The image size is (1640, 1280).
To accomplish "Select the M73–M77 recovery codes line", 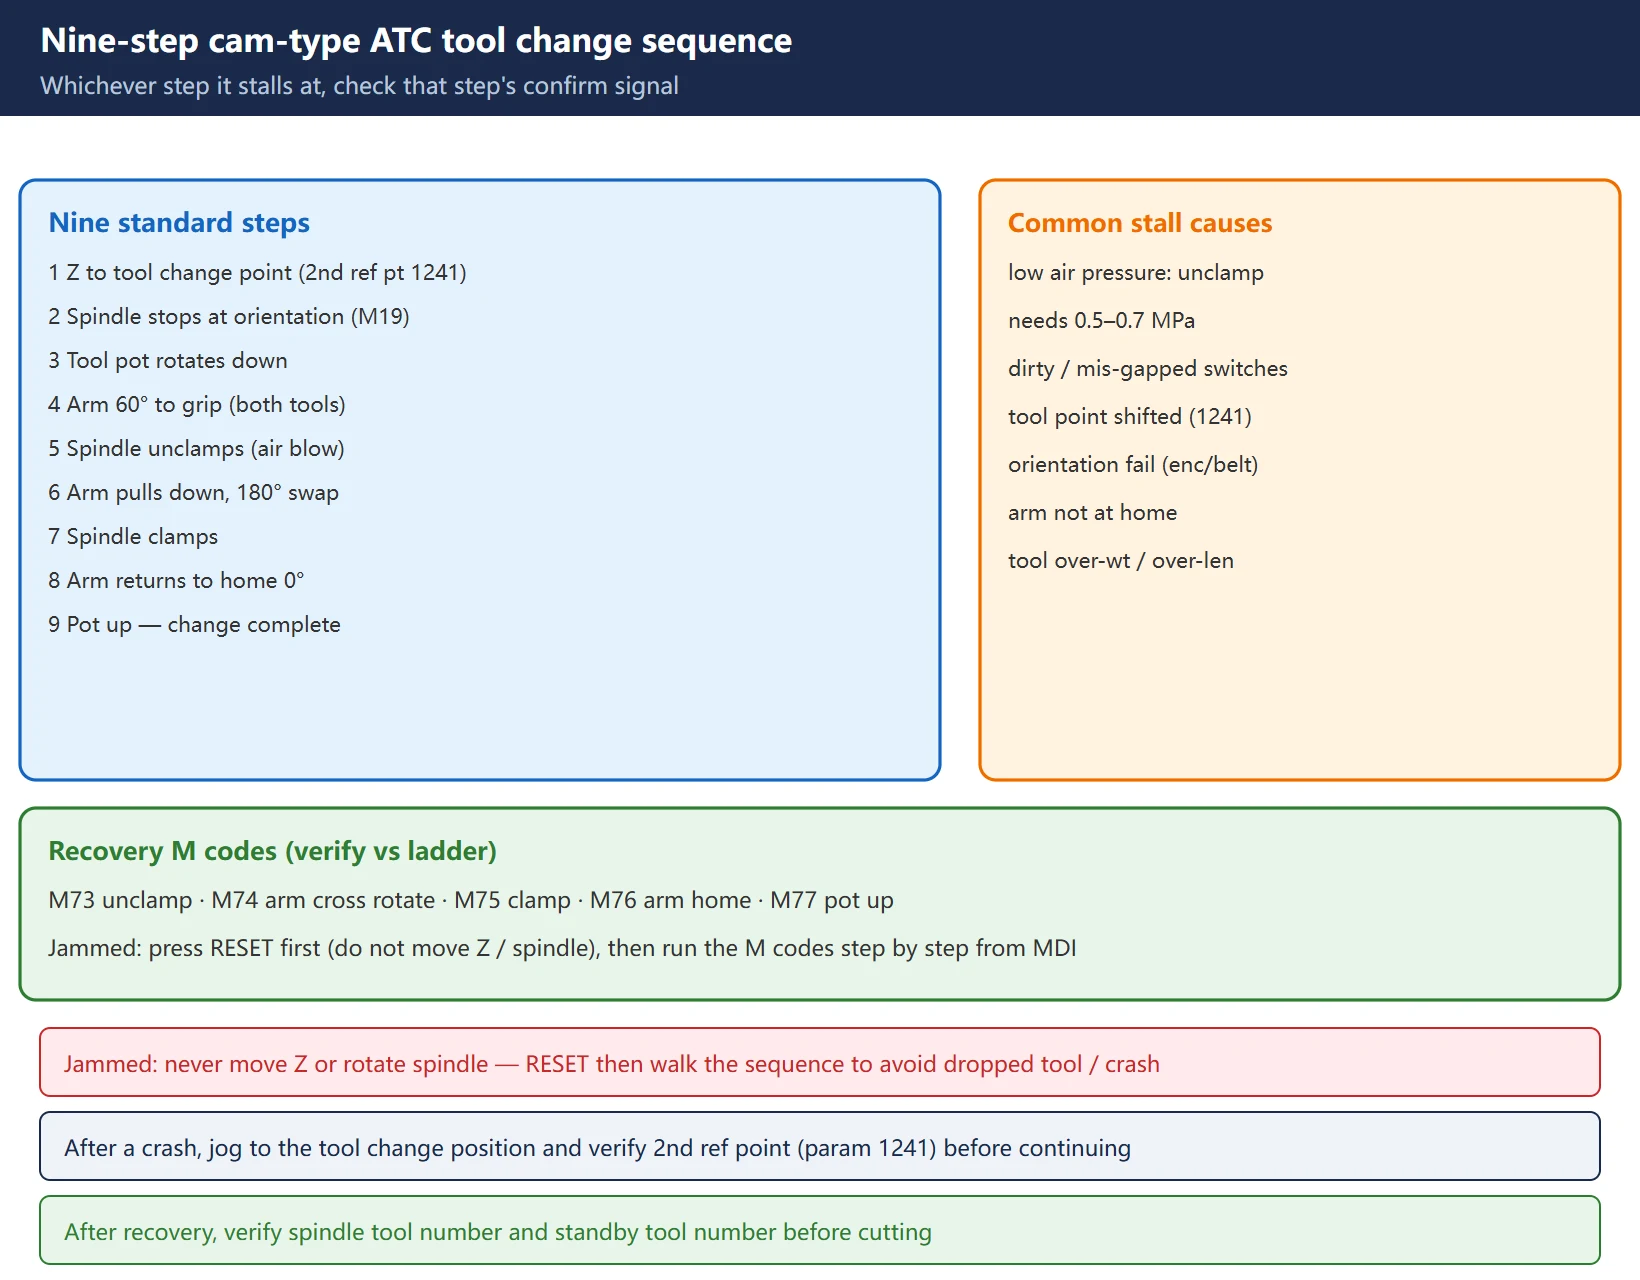I will (471, 900).
